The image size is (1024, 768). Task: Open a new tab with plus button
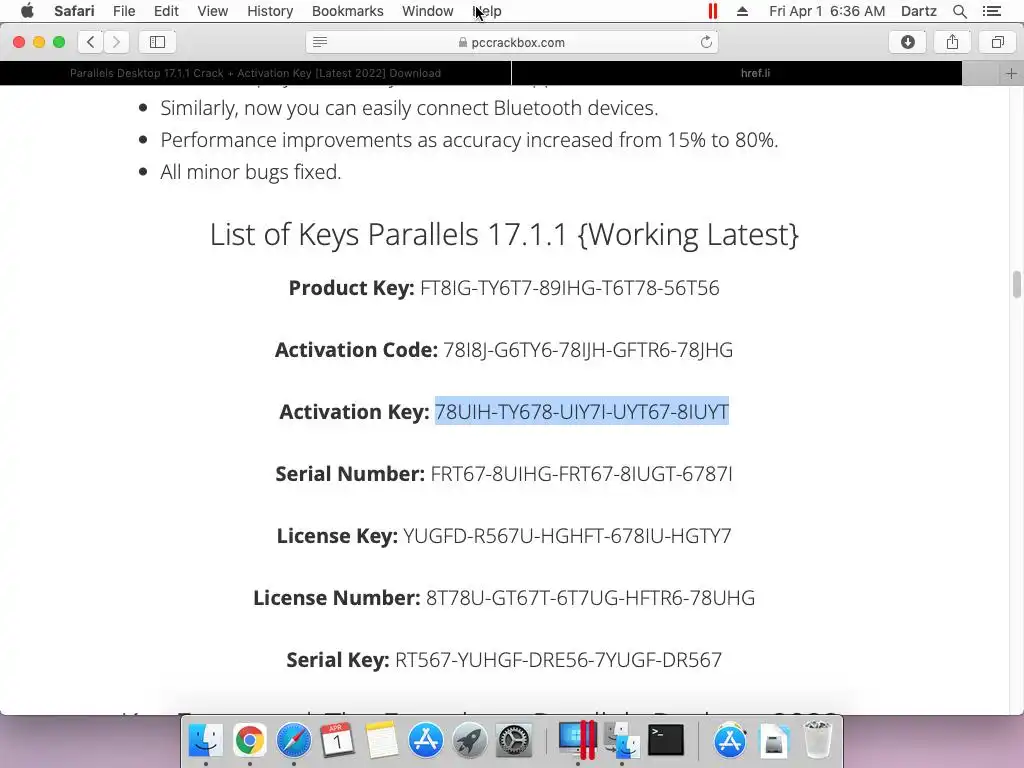pyautogui.click(x=1011, y=74)
